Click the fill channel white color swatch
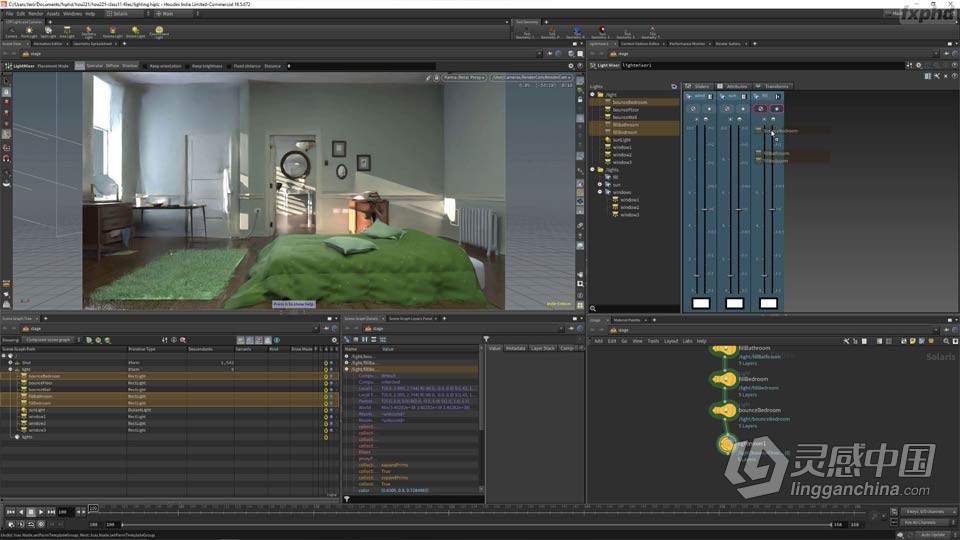The width and height of the screenshot is (960, 540). tap(768, 303)
